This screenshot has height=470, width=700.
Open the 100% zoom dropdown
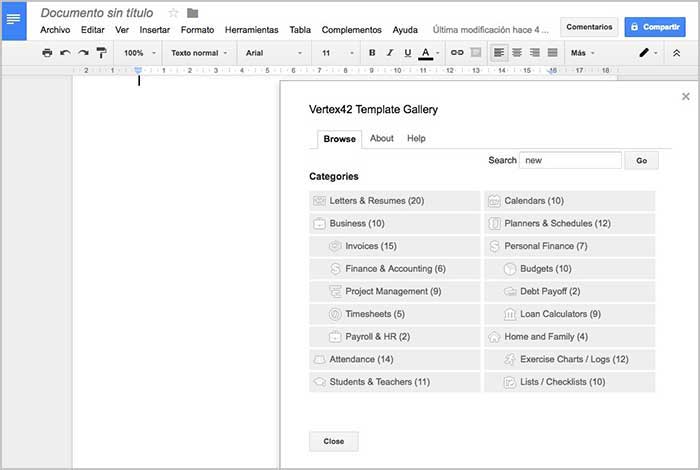(x=140, y=53)
